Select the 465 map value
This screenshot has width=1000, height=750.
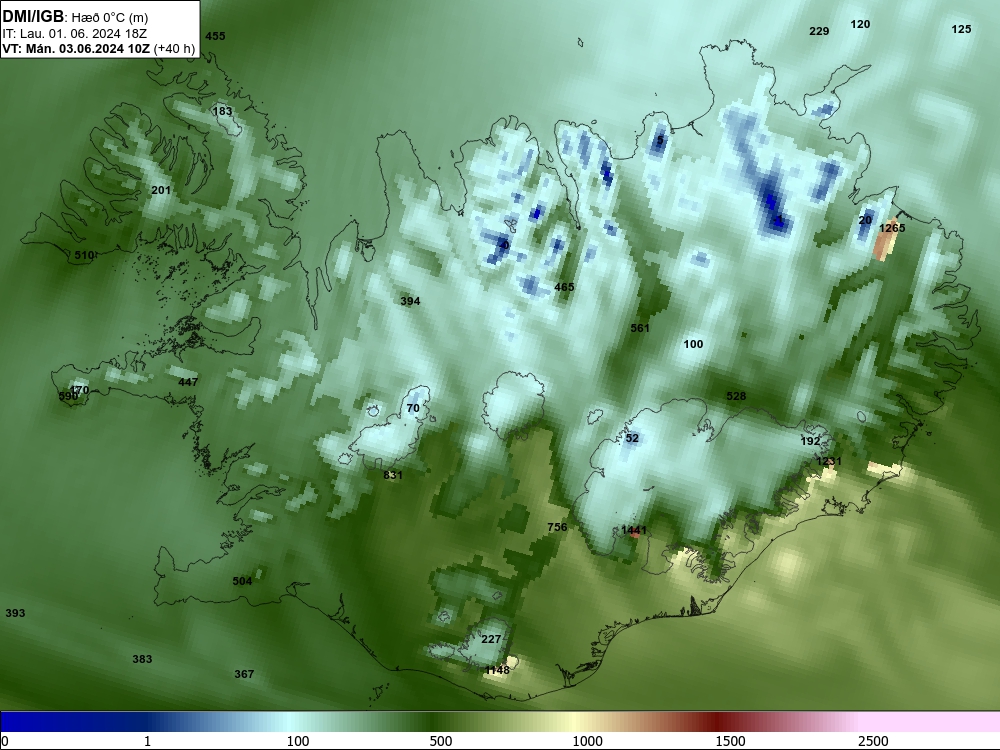(564, 287)
